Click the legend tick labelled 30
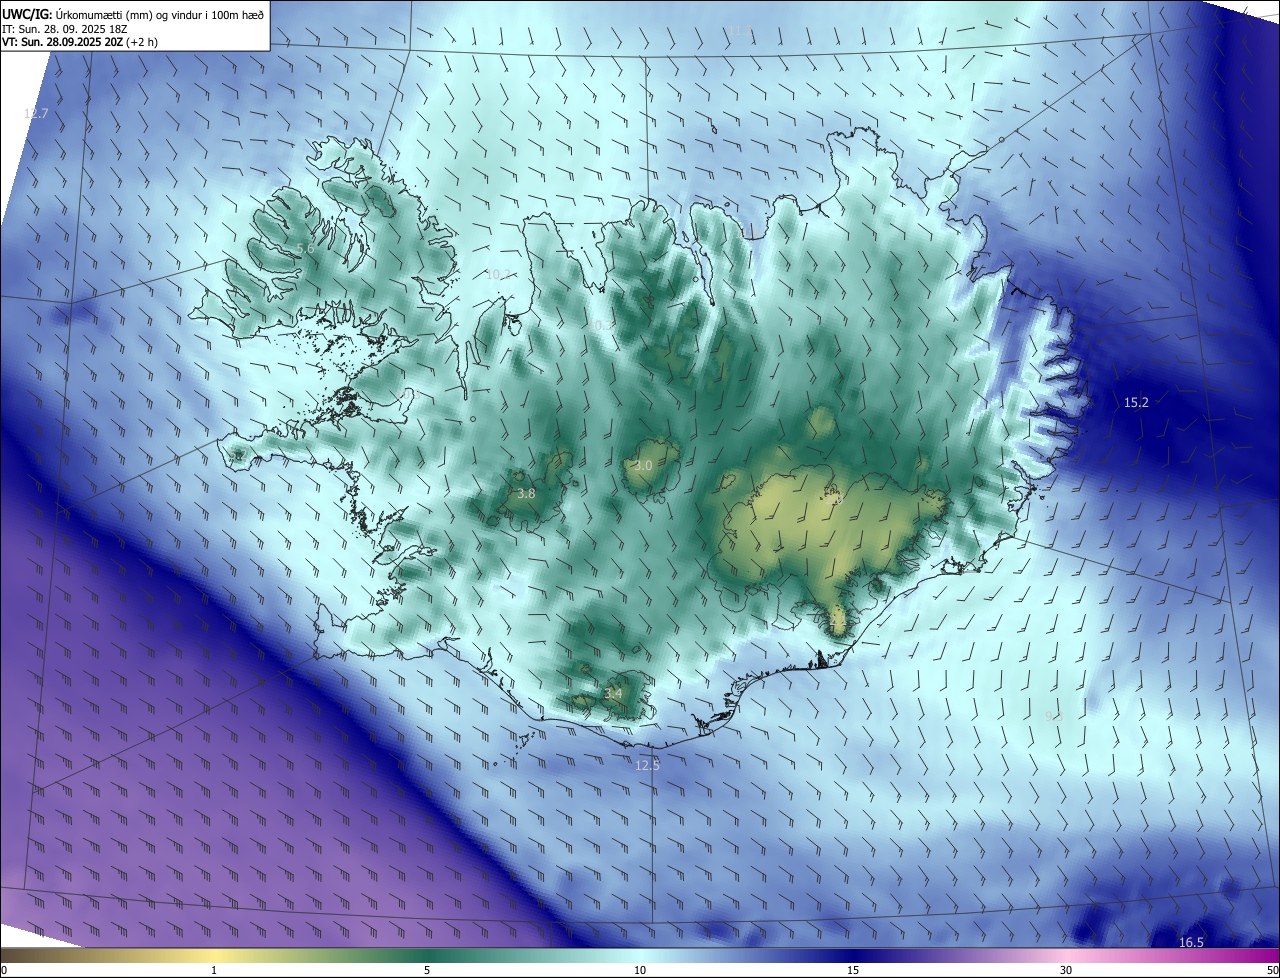 coord(1066,970)
